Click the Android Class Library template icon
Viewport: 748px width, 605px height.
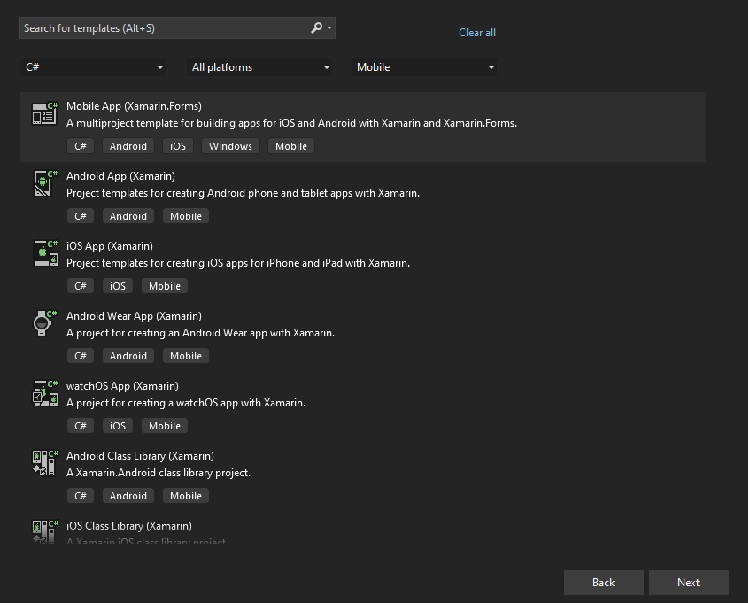44,463
